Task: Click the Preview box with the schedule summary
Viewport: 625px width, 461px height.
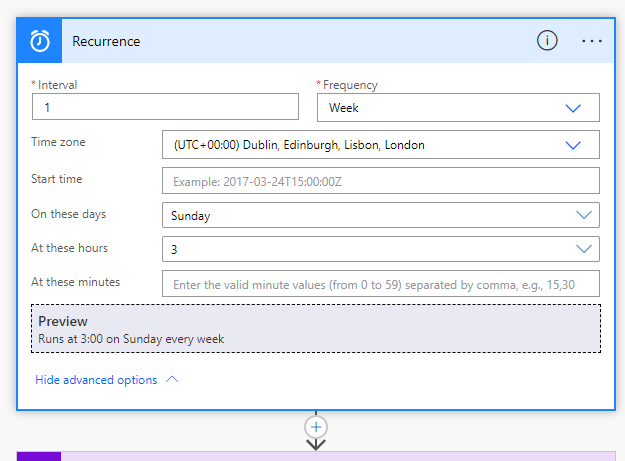Action: (x=316, y=329)
